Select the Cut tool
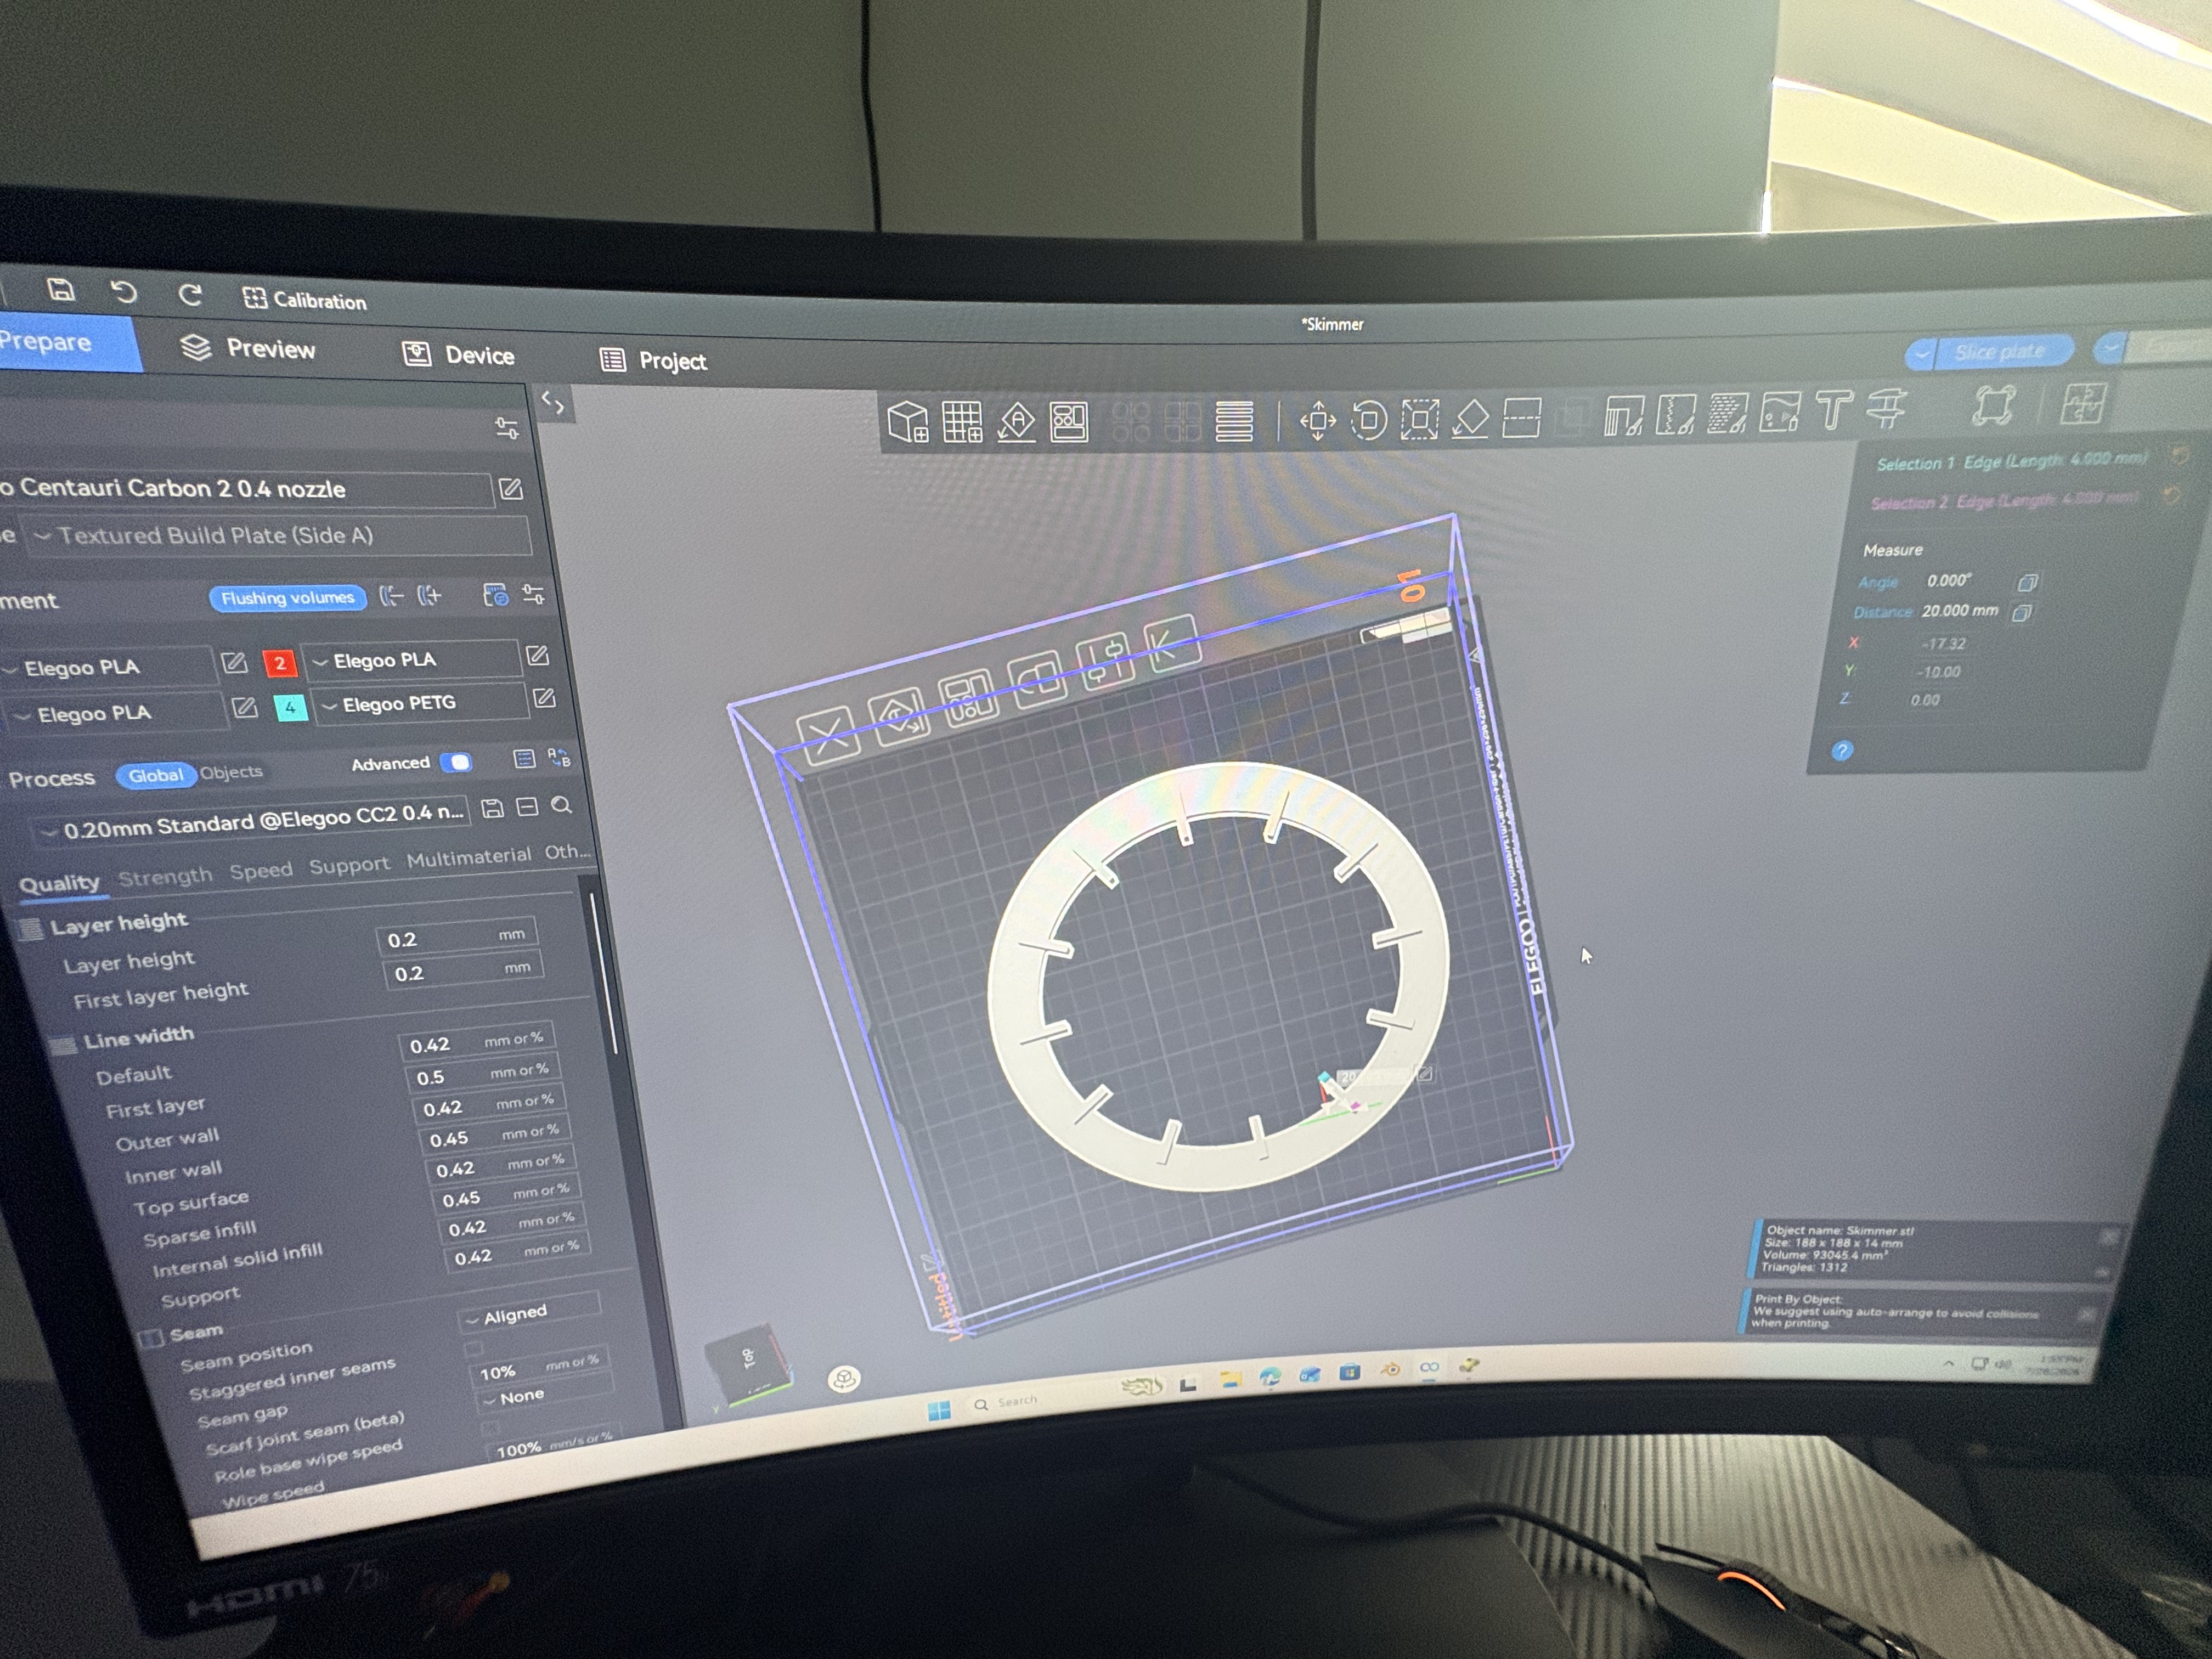Screen dimensions: 2212x1659 (1521, 417)
